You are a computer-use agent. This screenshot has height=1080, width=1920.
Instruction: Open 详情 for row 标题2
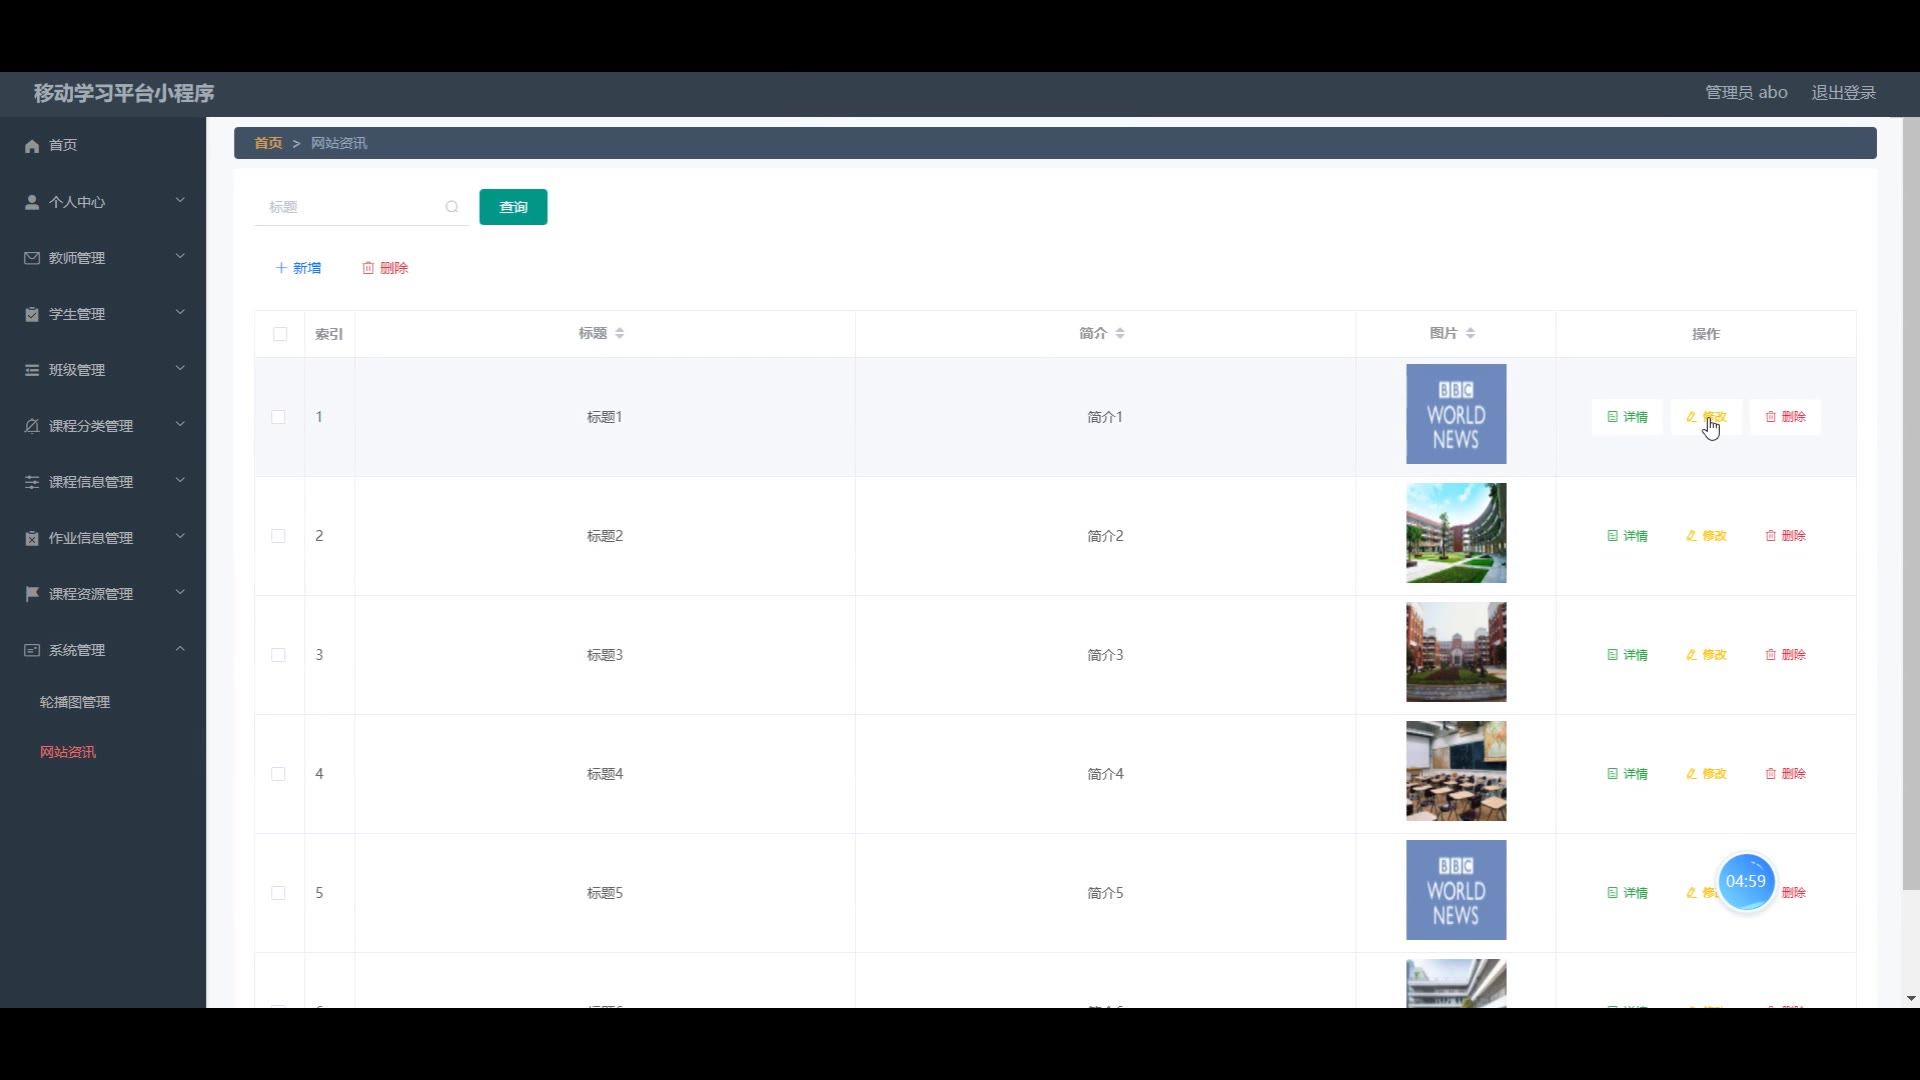coord(1627,536)
